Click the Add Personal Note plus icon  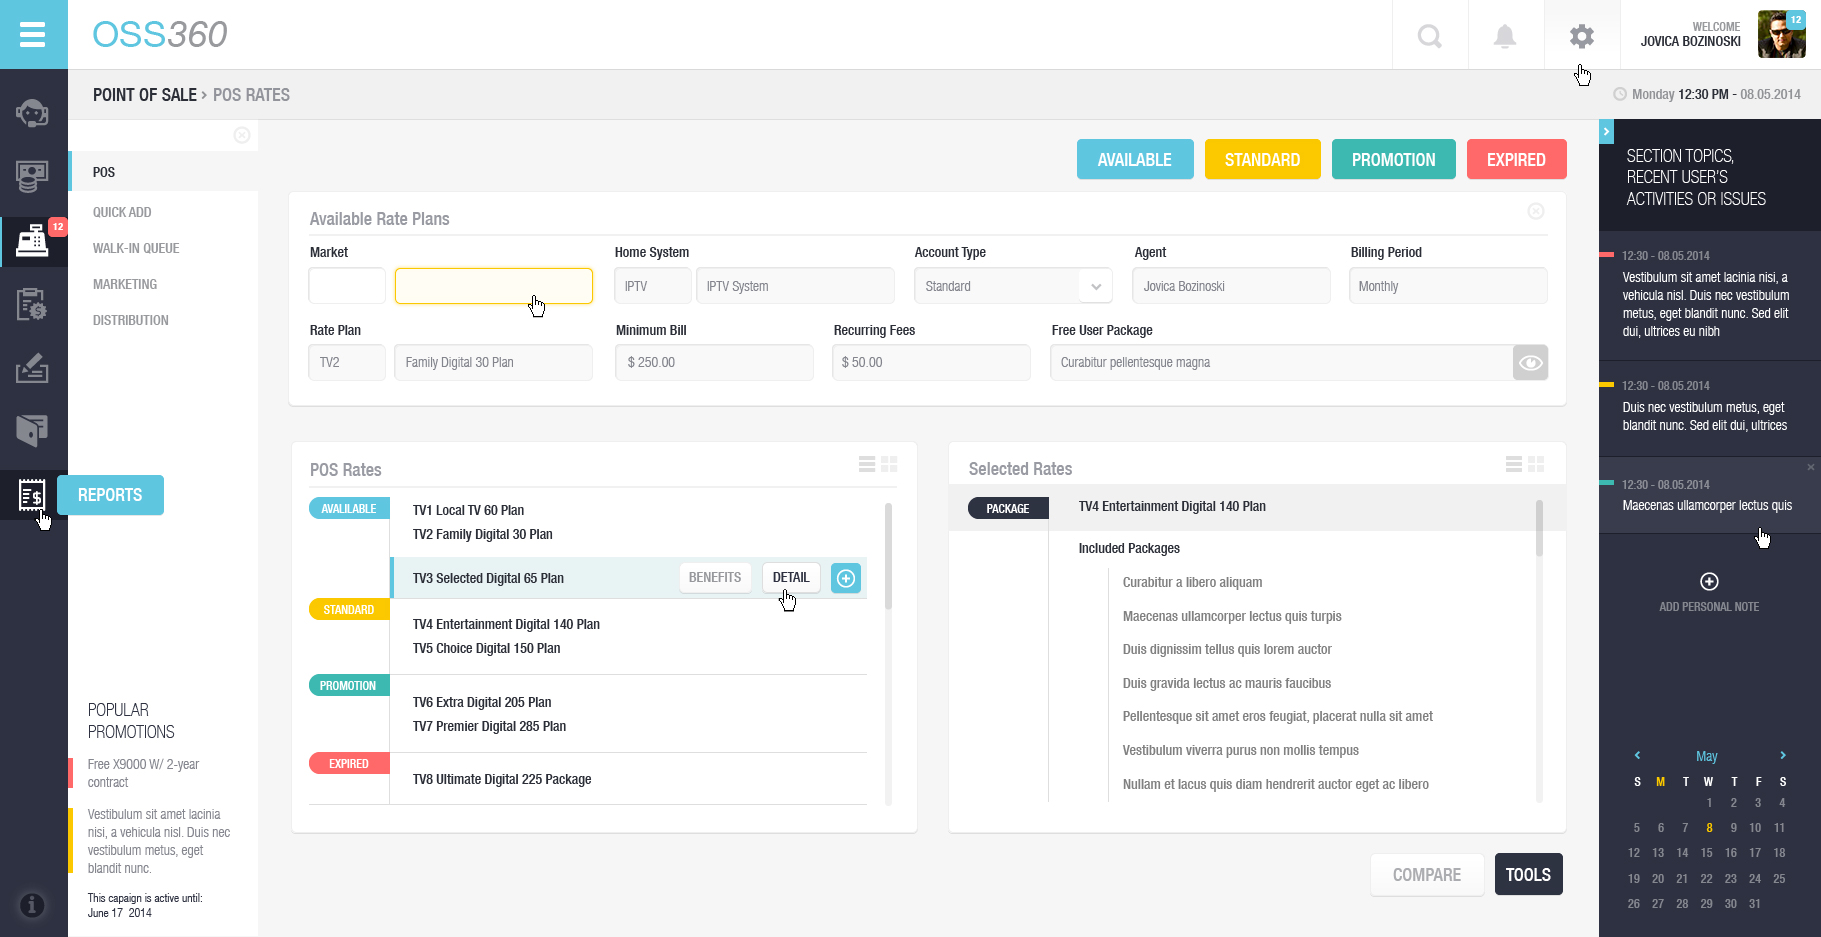[1709, 582]
